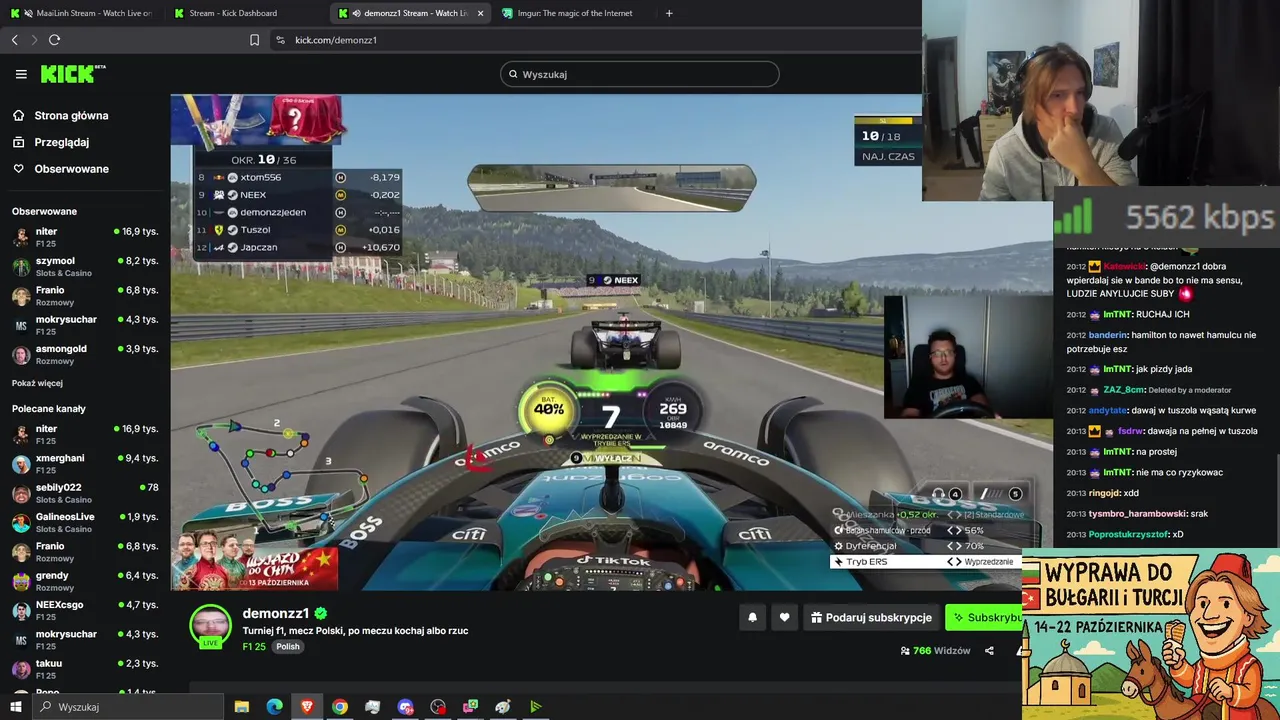The height and width of the screenshot is (720, 1280).
Task: Go back with the browser back arrow
Action: click(x=15, y=40)
